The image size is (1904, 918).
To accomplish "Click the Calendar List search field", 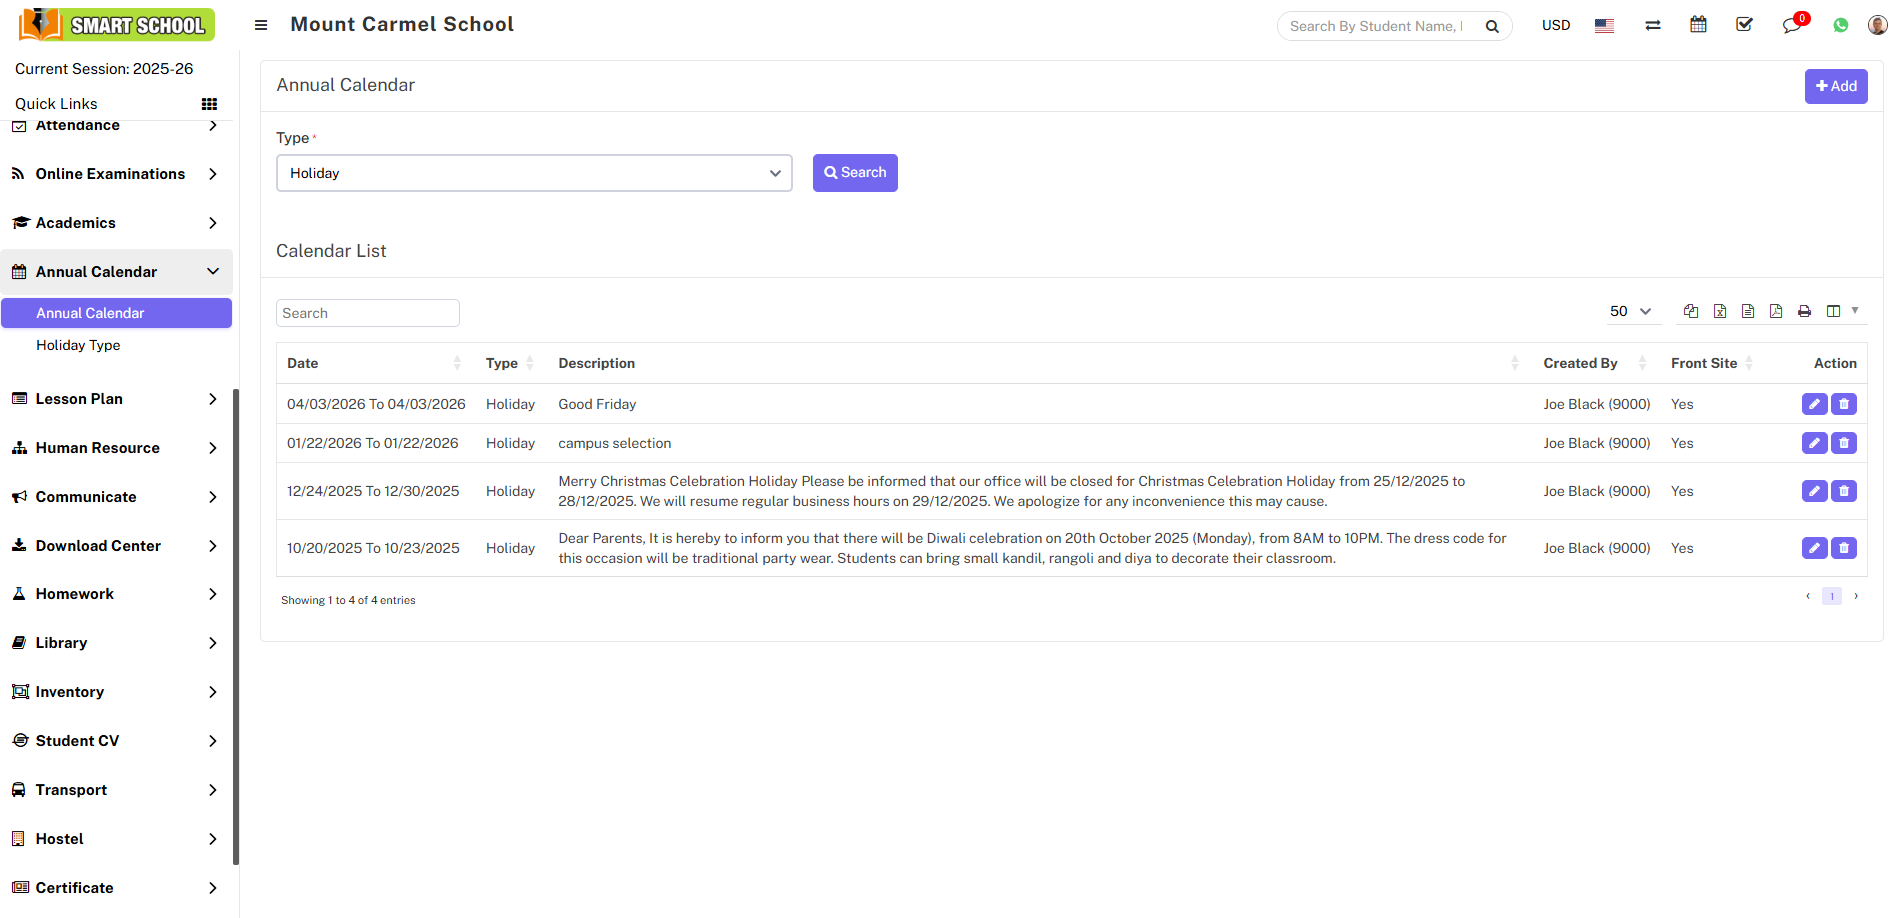I will click(367, 313).
